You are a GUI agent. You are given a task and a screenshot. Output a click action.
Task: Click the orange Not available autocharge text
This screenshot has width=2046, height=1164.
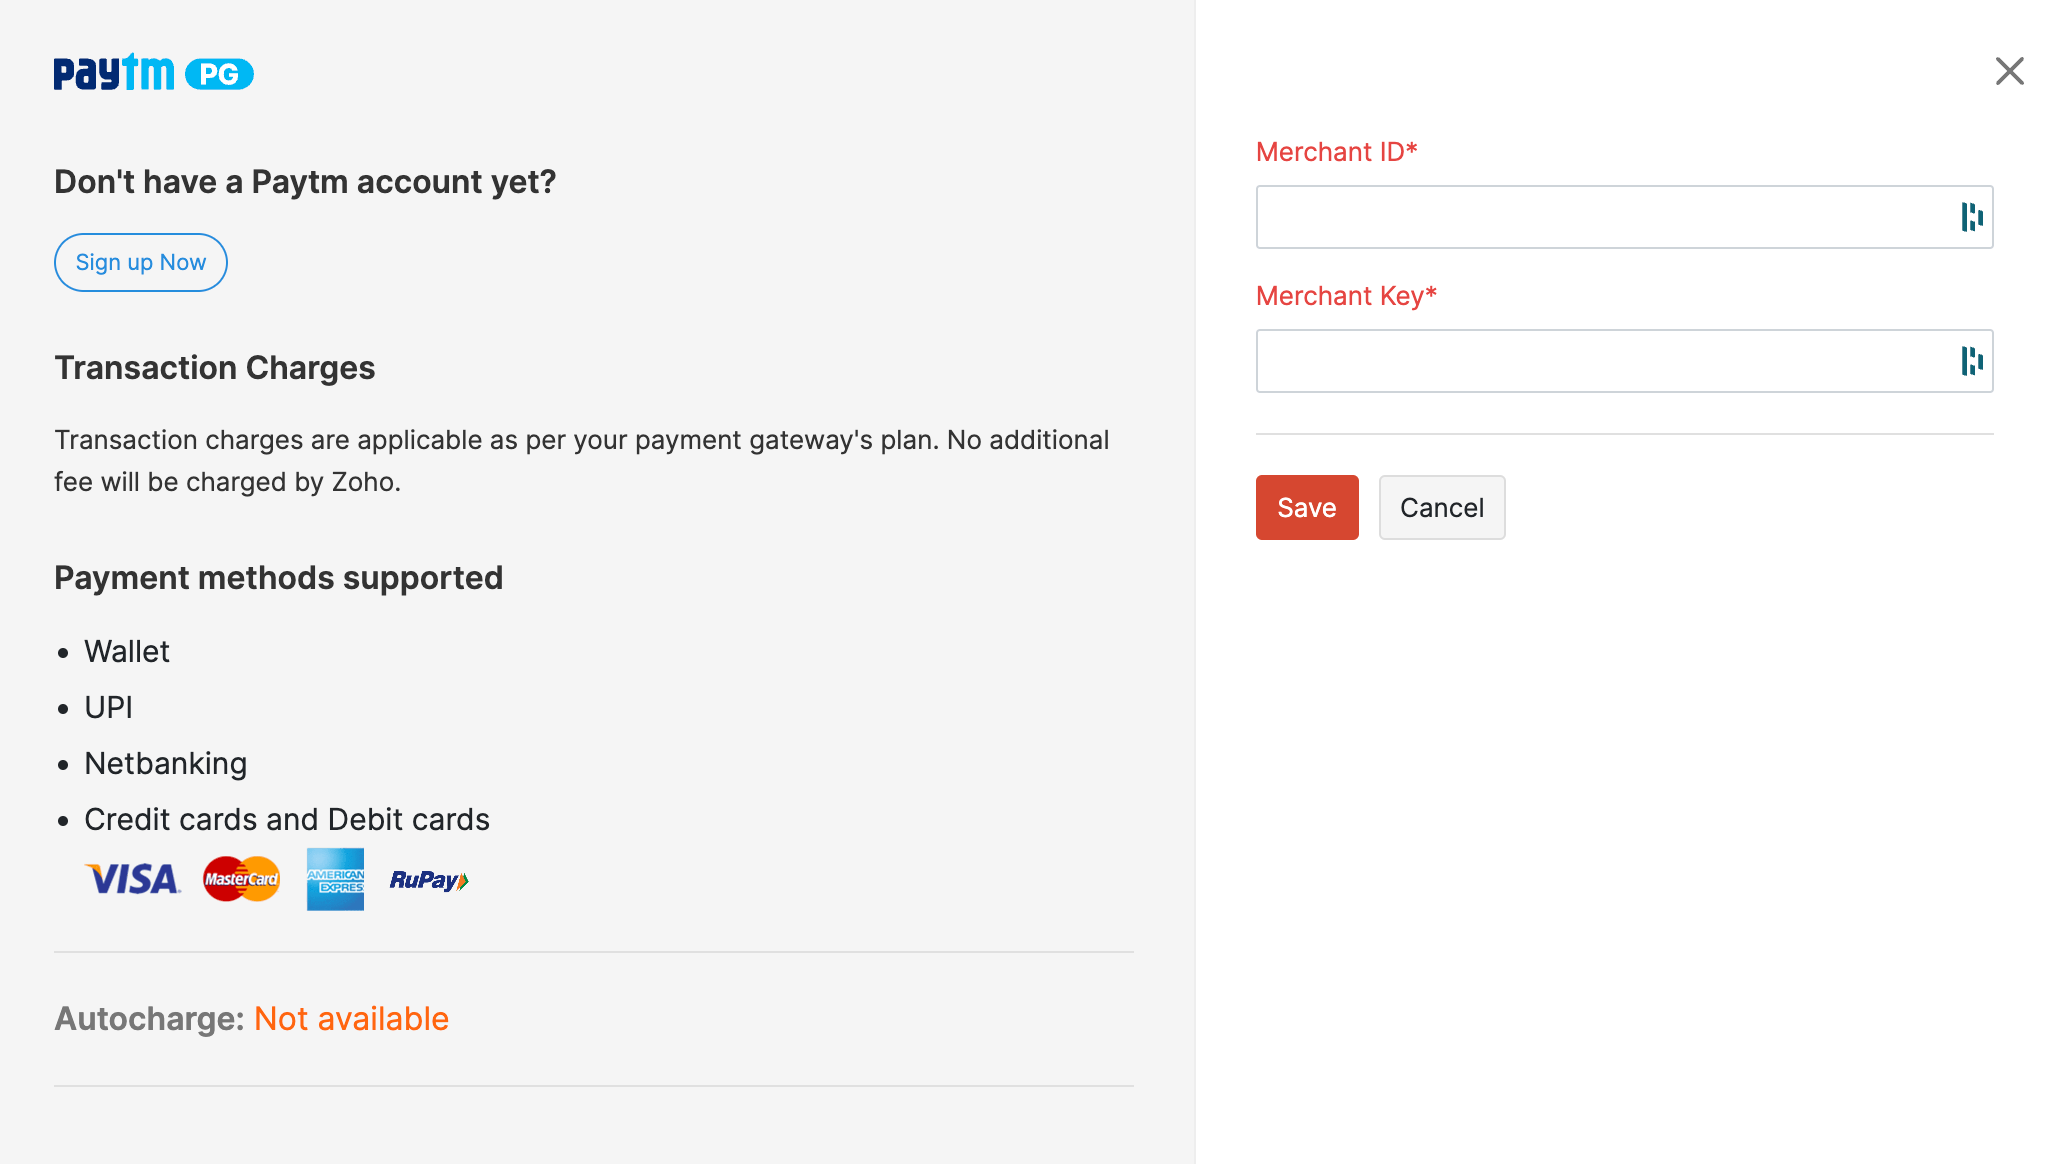[350, 1018]
